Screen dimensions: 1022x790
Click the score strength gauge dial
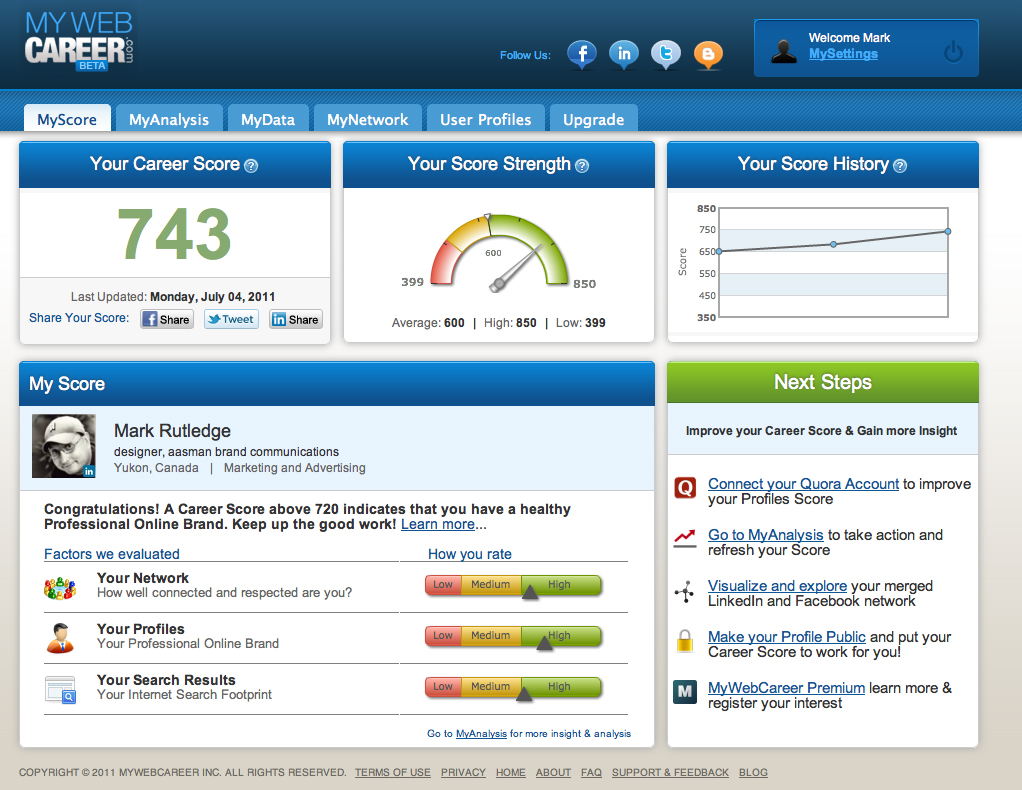point(499,252)
